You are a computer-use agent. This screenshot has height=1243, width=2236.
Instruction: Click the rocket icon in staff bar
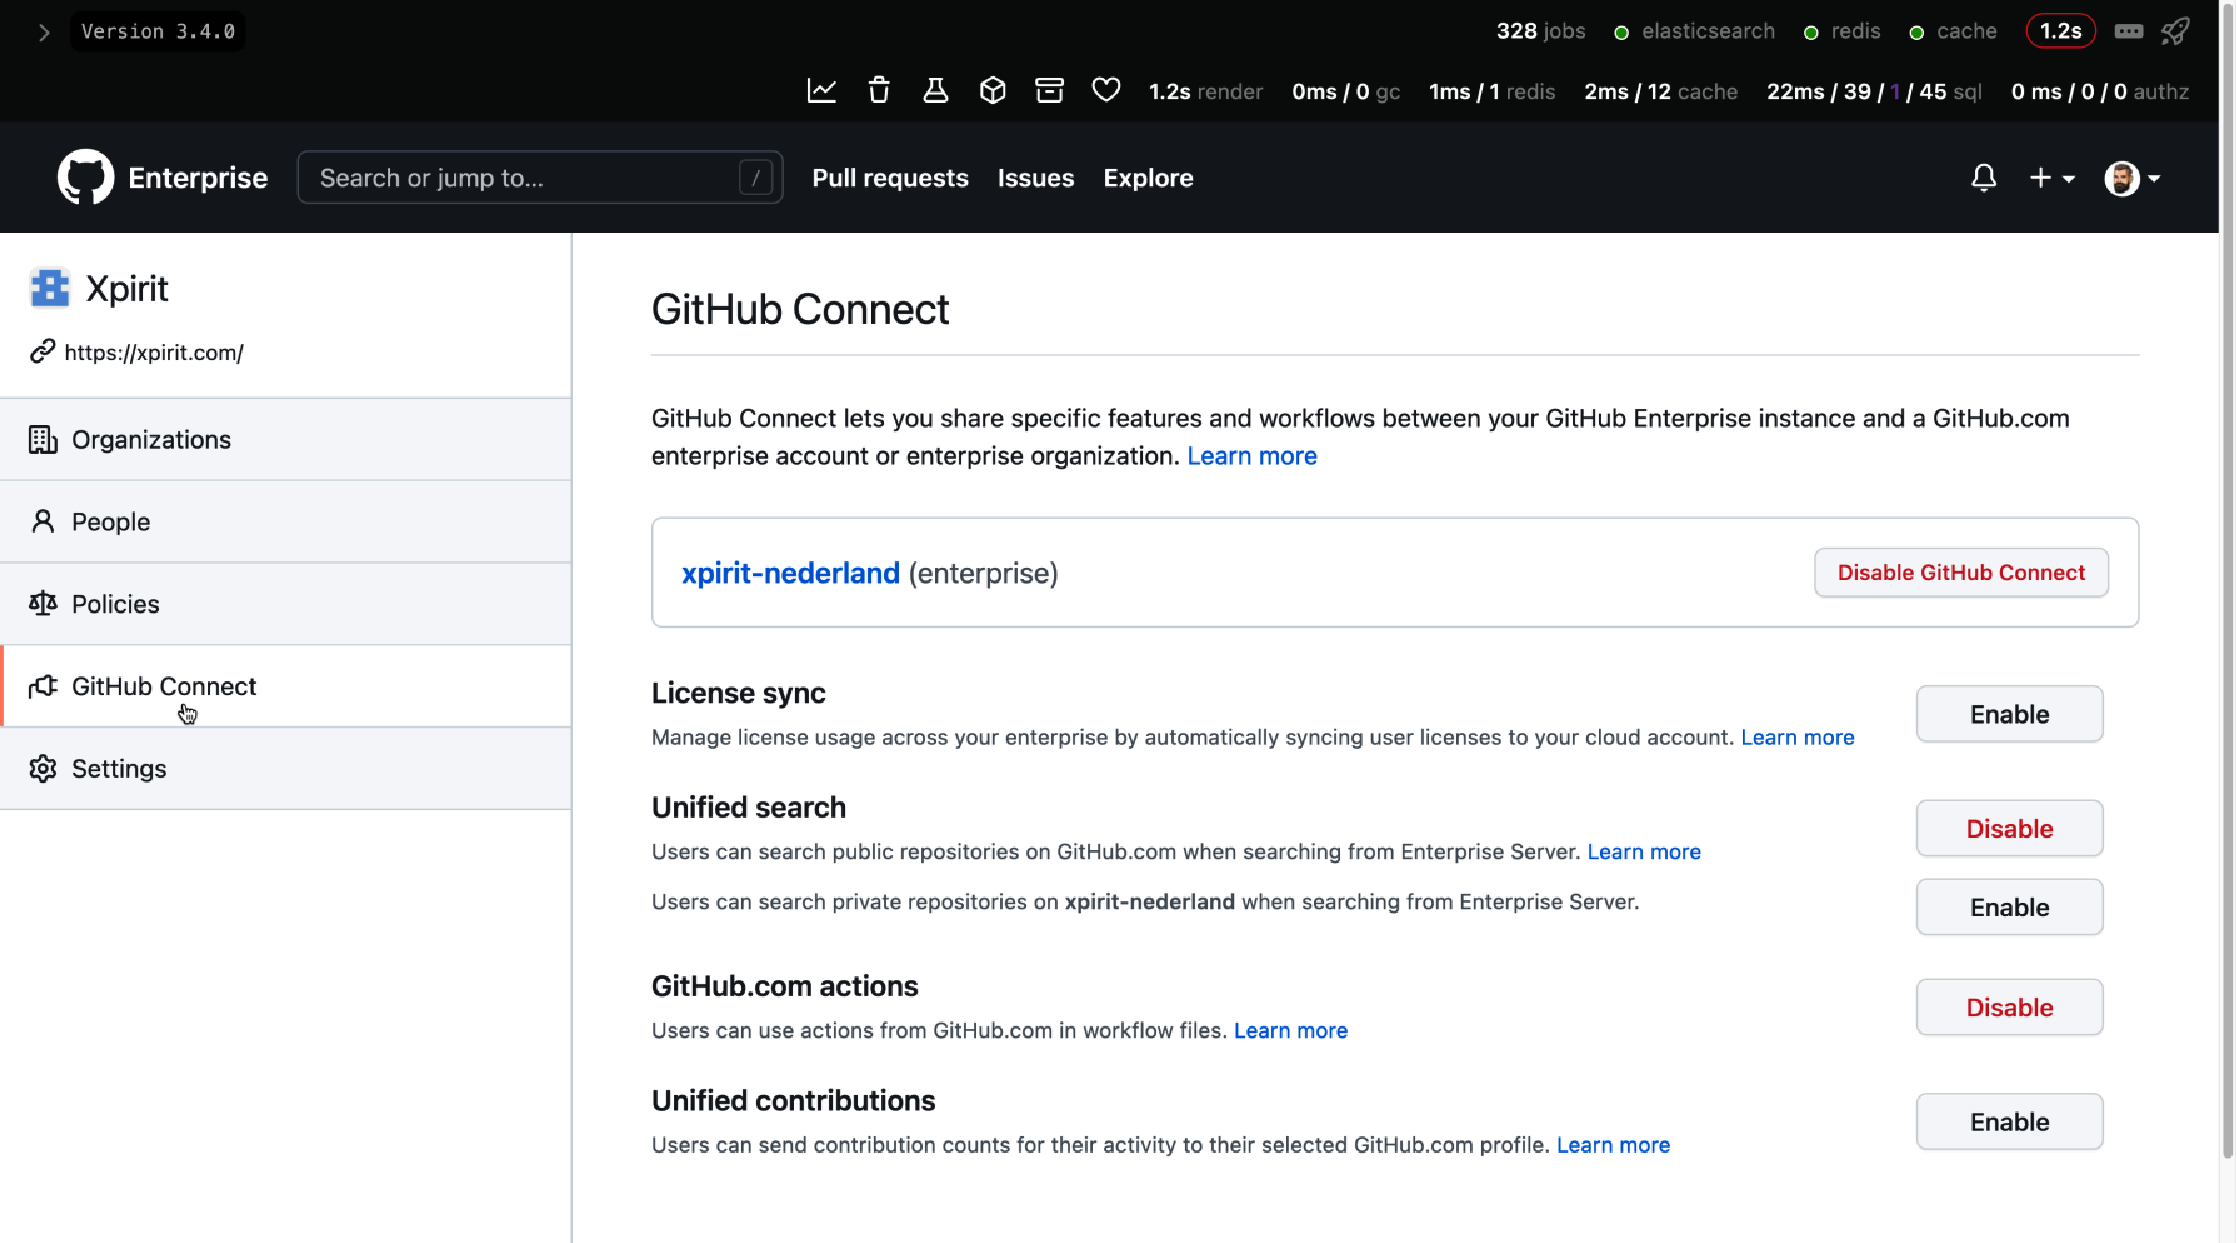[2175, 32]
